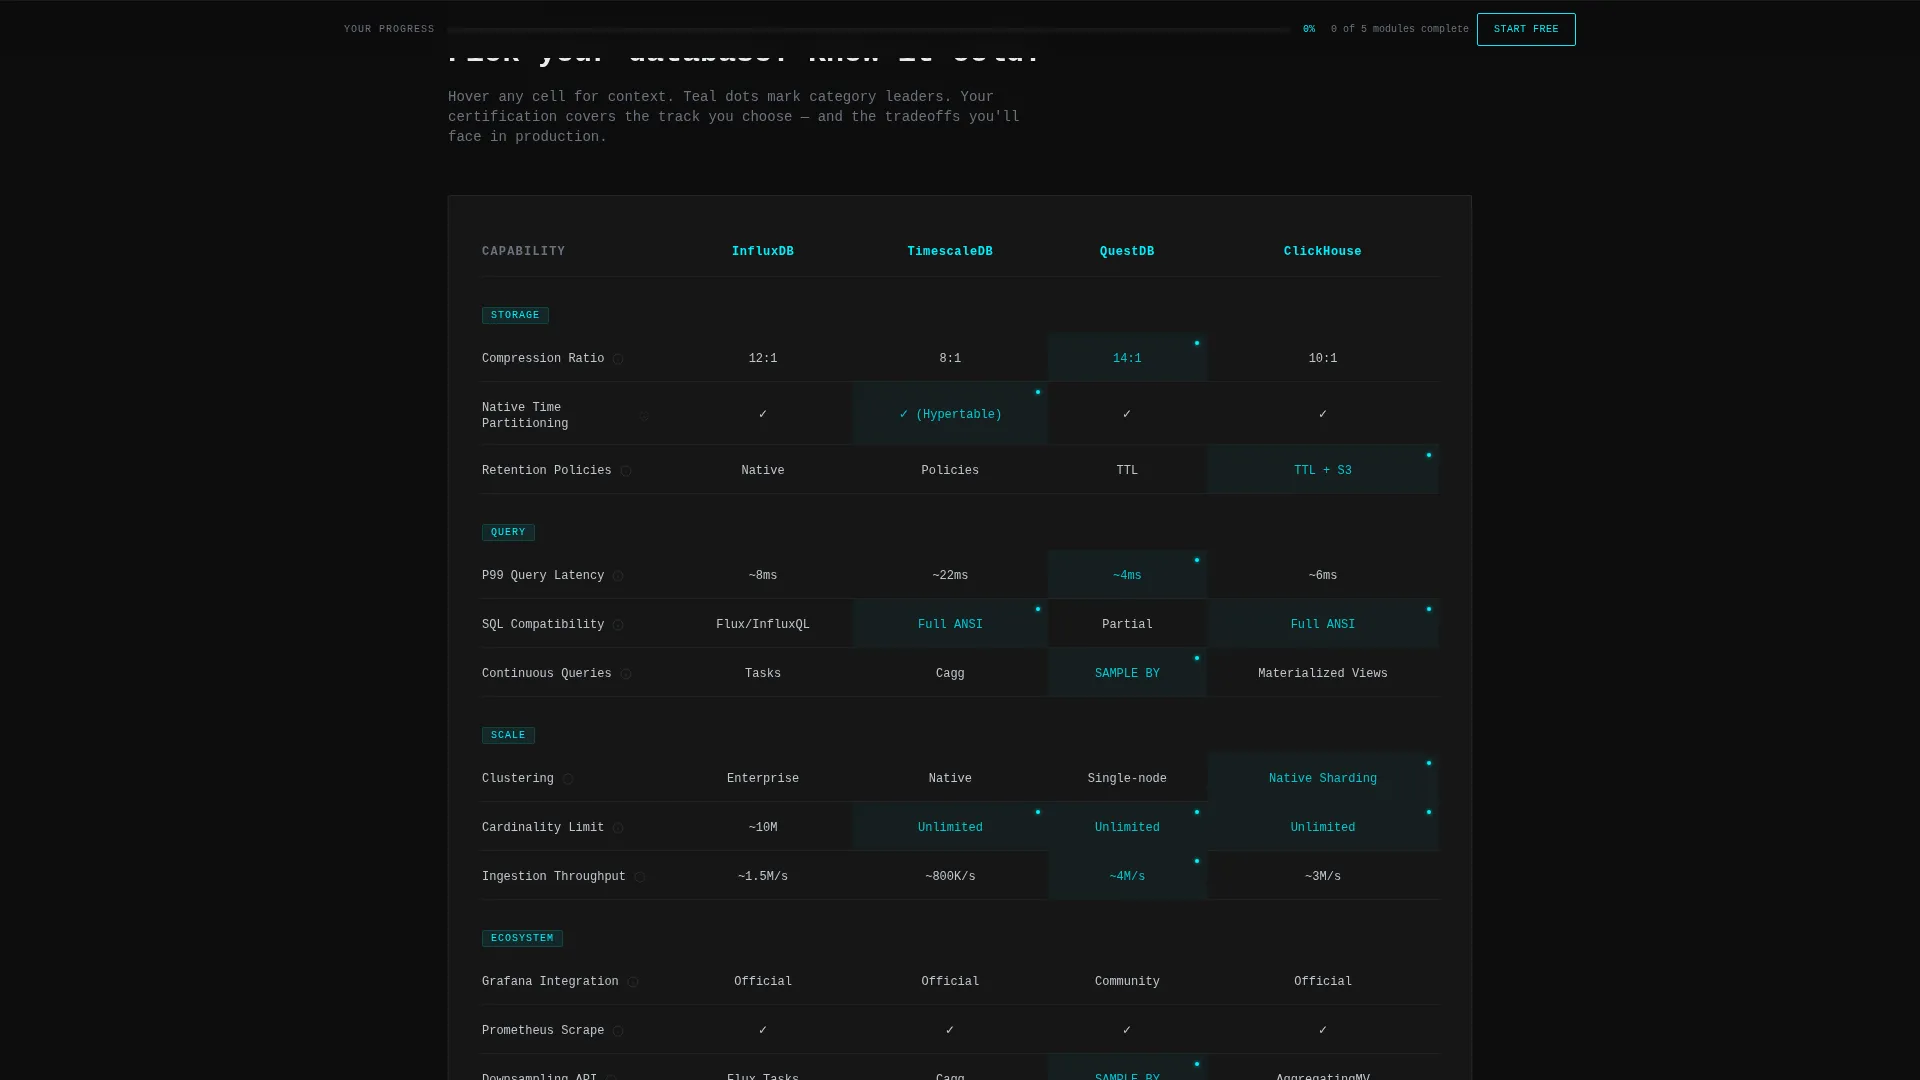Screen dimensions: 1920x1080
Task: Select the ClickHouse column header
Action: pyautogui.click(x=1323, y=252)
